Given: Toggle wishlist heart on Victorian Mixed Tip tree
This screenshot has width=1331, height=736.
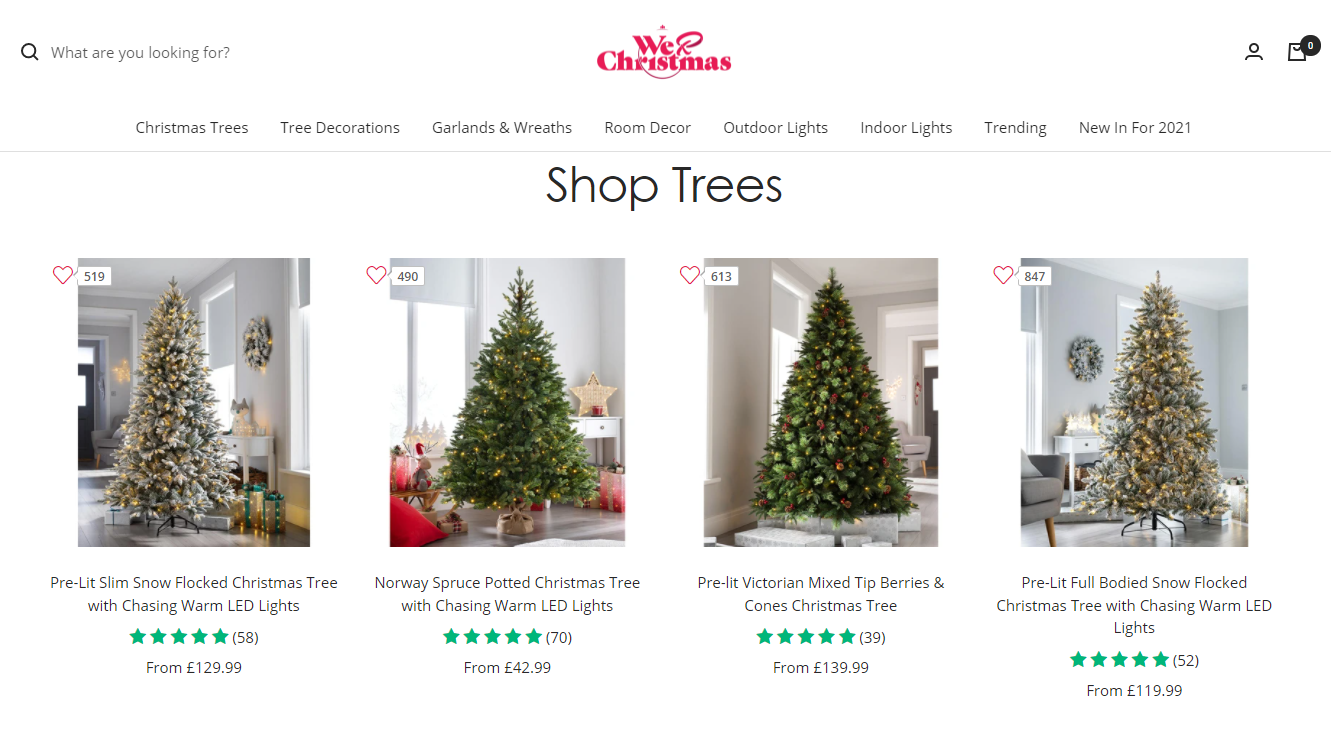Looking at the screenshot, I should [690, 275].
